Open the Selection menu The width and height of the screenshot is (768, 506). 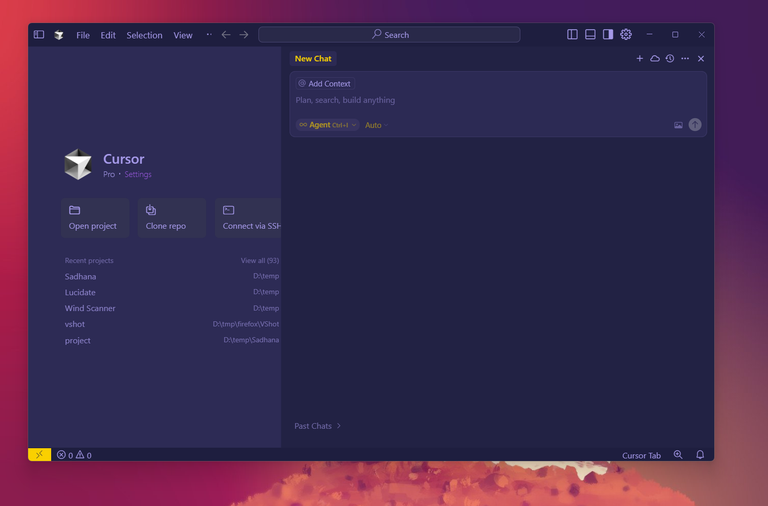tap(144, 35)
